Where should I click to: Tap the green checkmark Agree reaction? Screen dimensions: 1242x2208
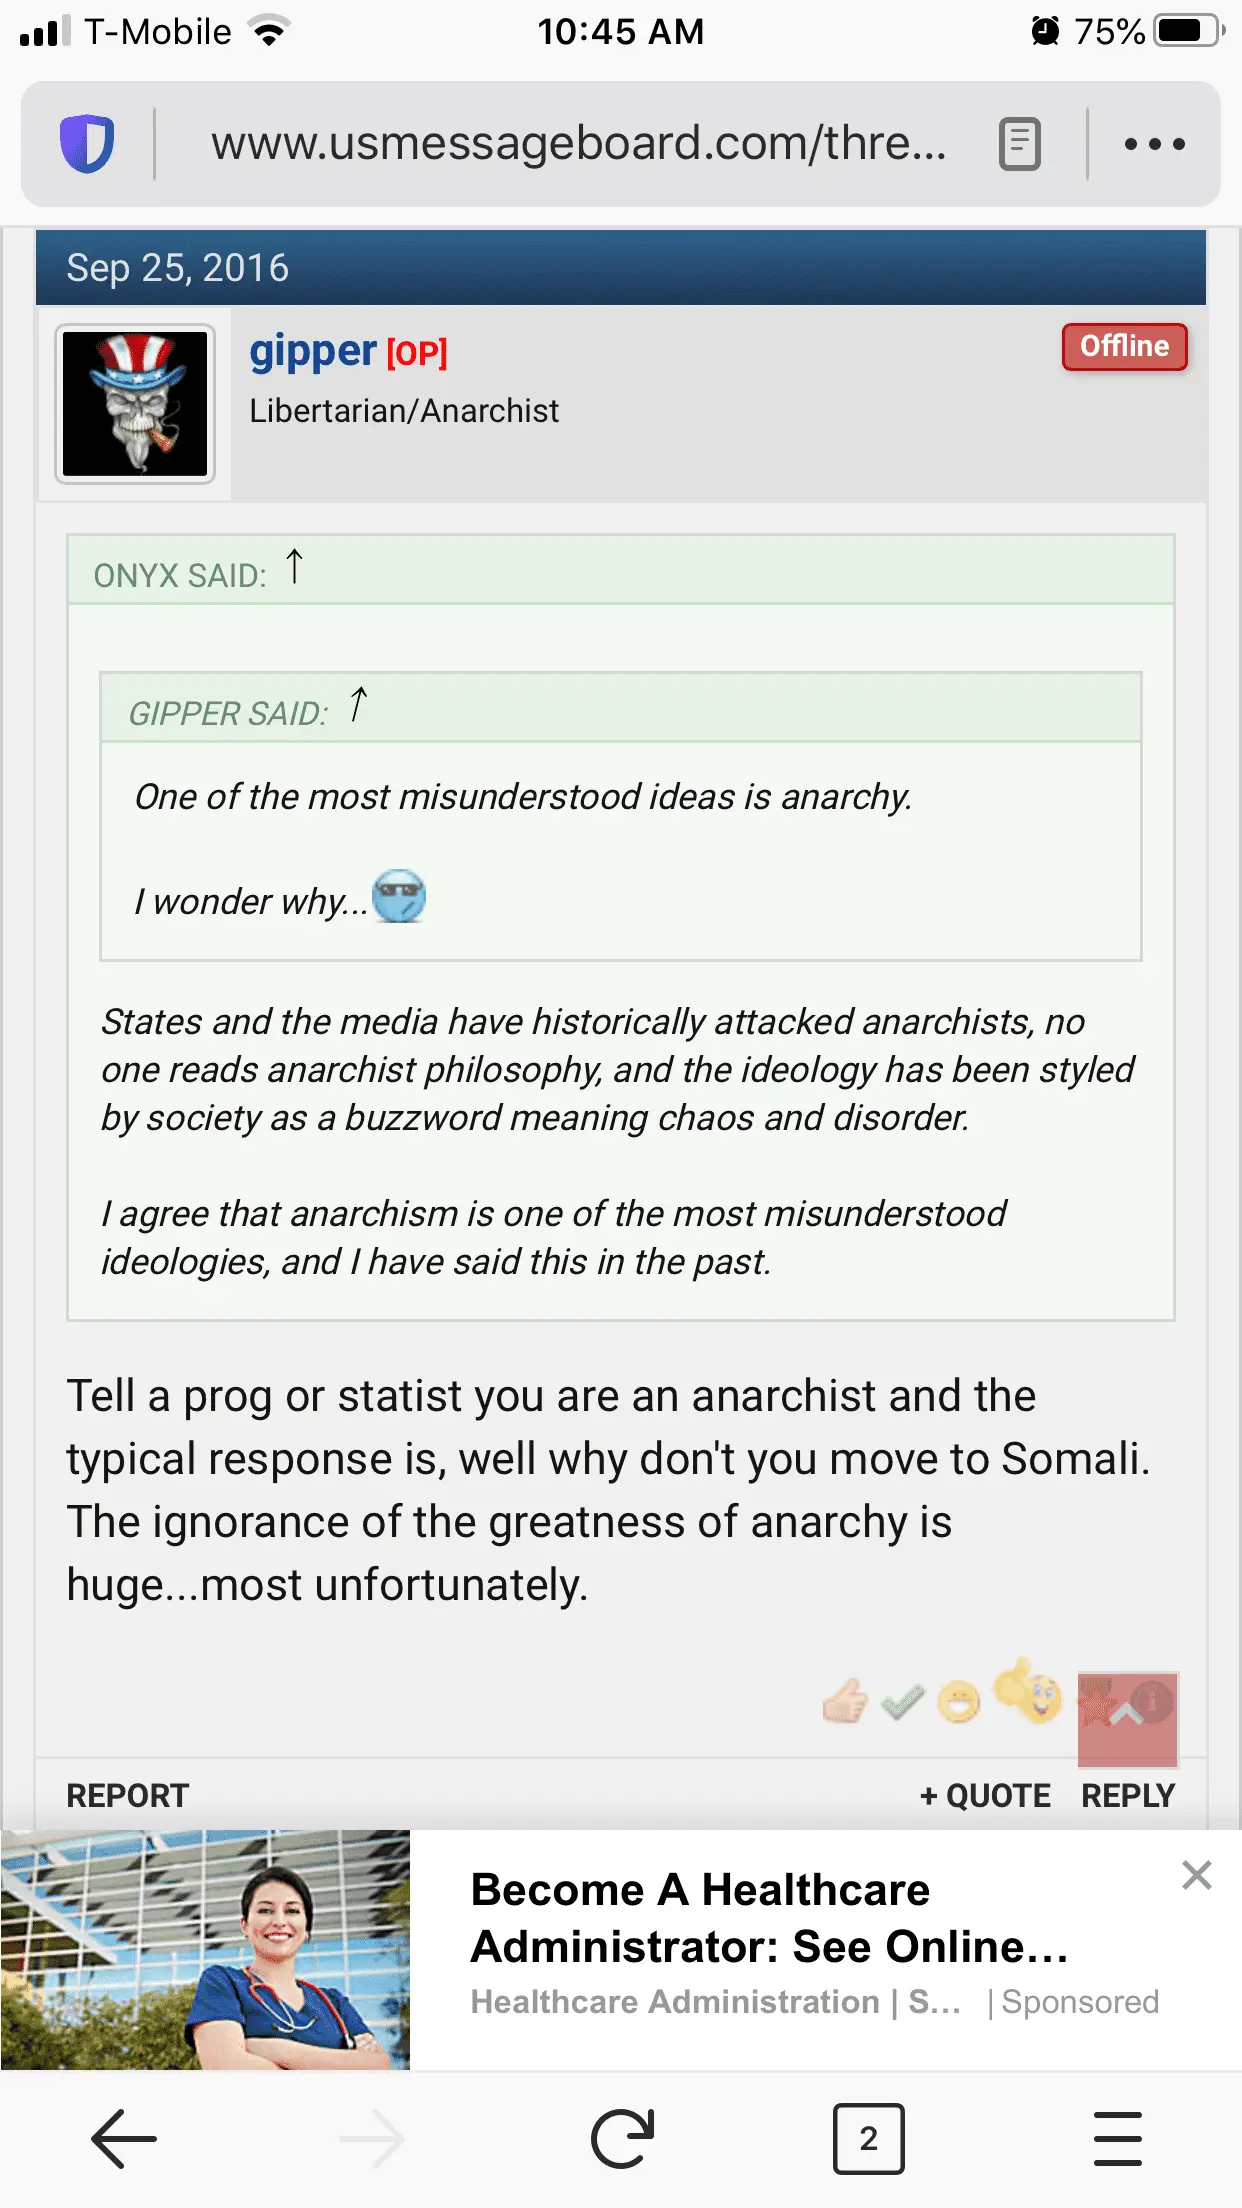[903, 1700]
